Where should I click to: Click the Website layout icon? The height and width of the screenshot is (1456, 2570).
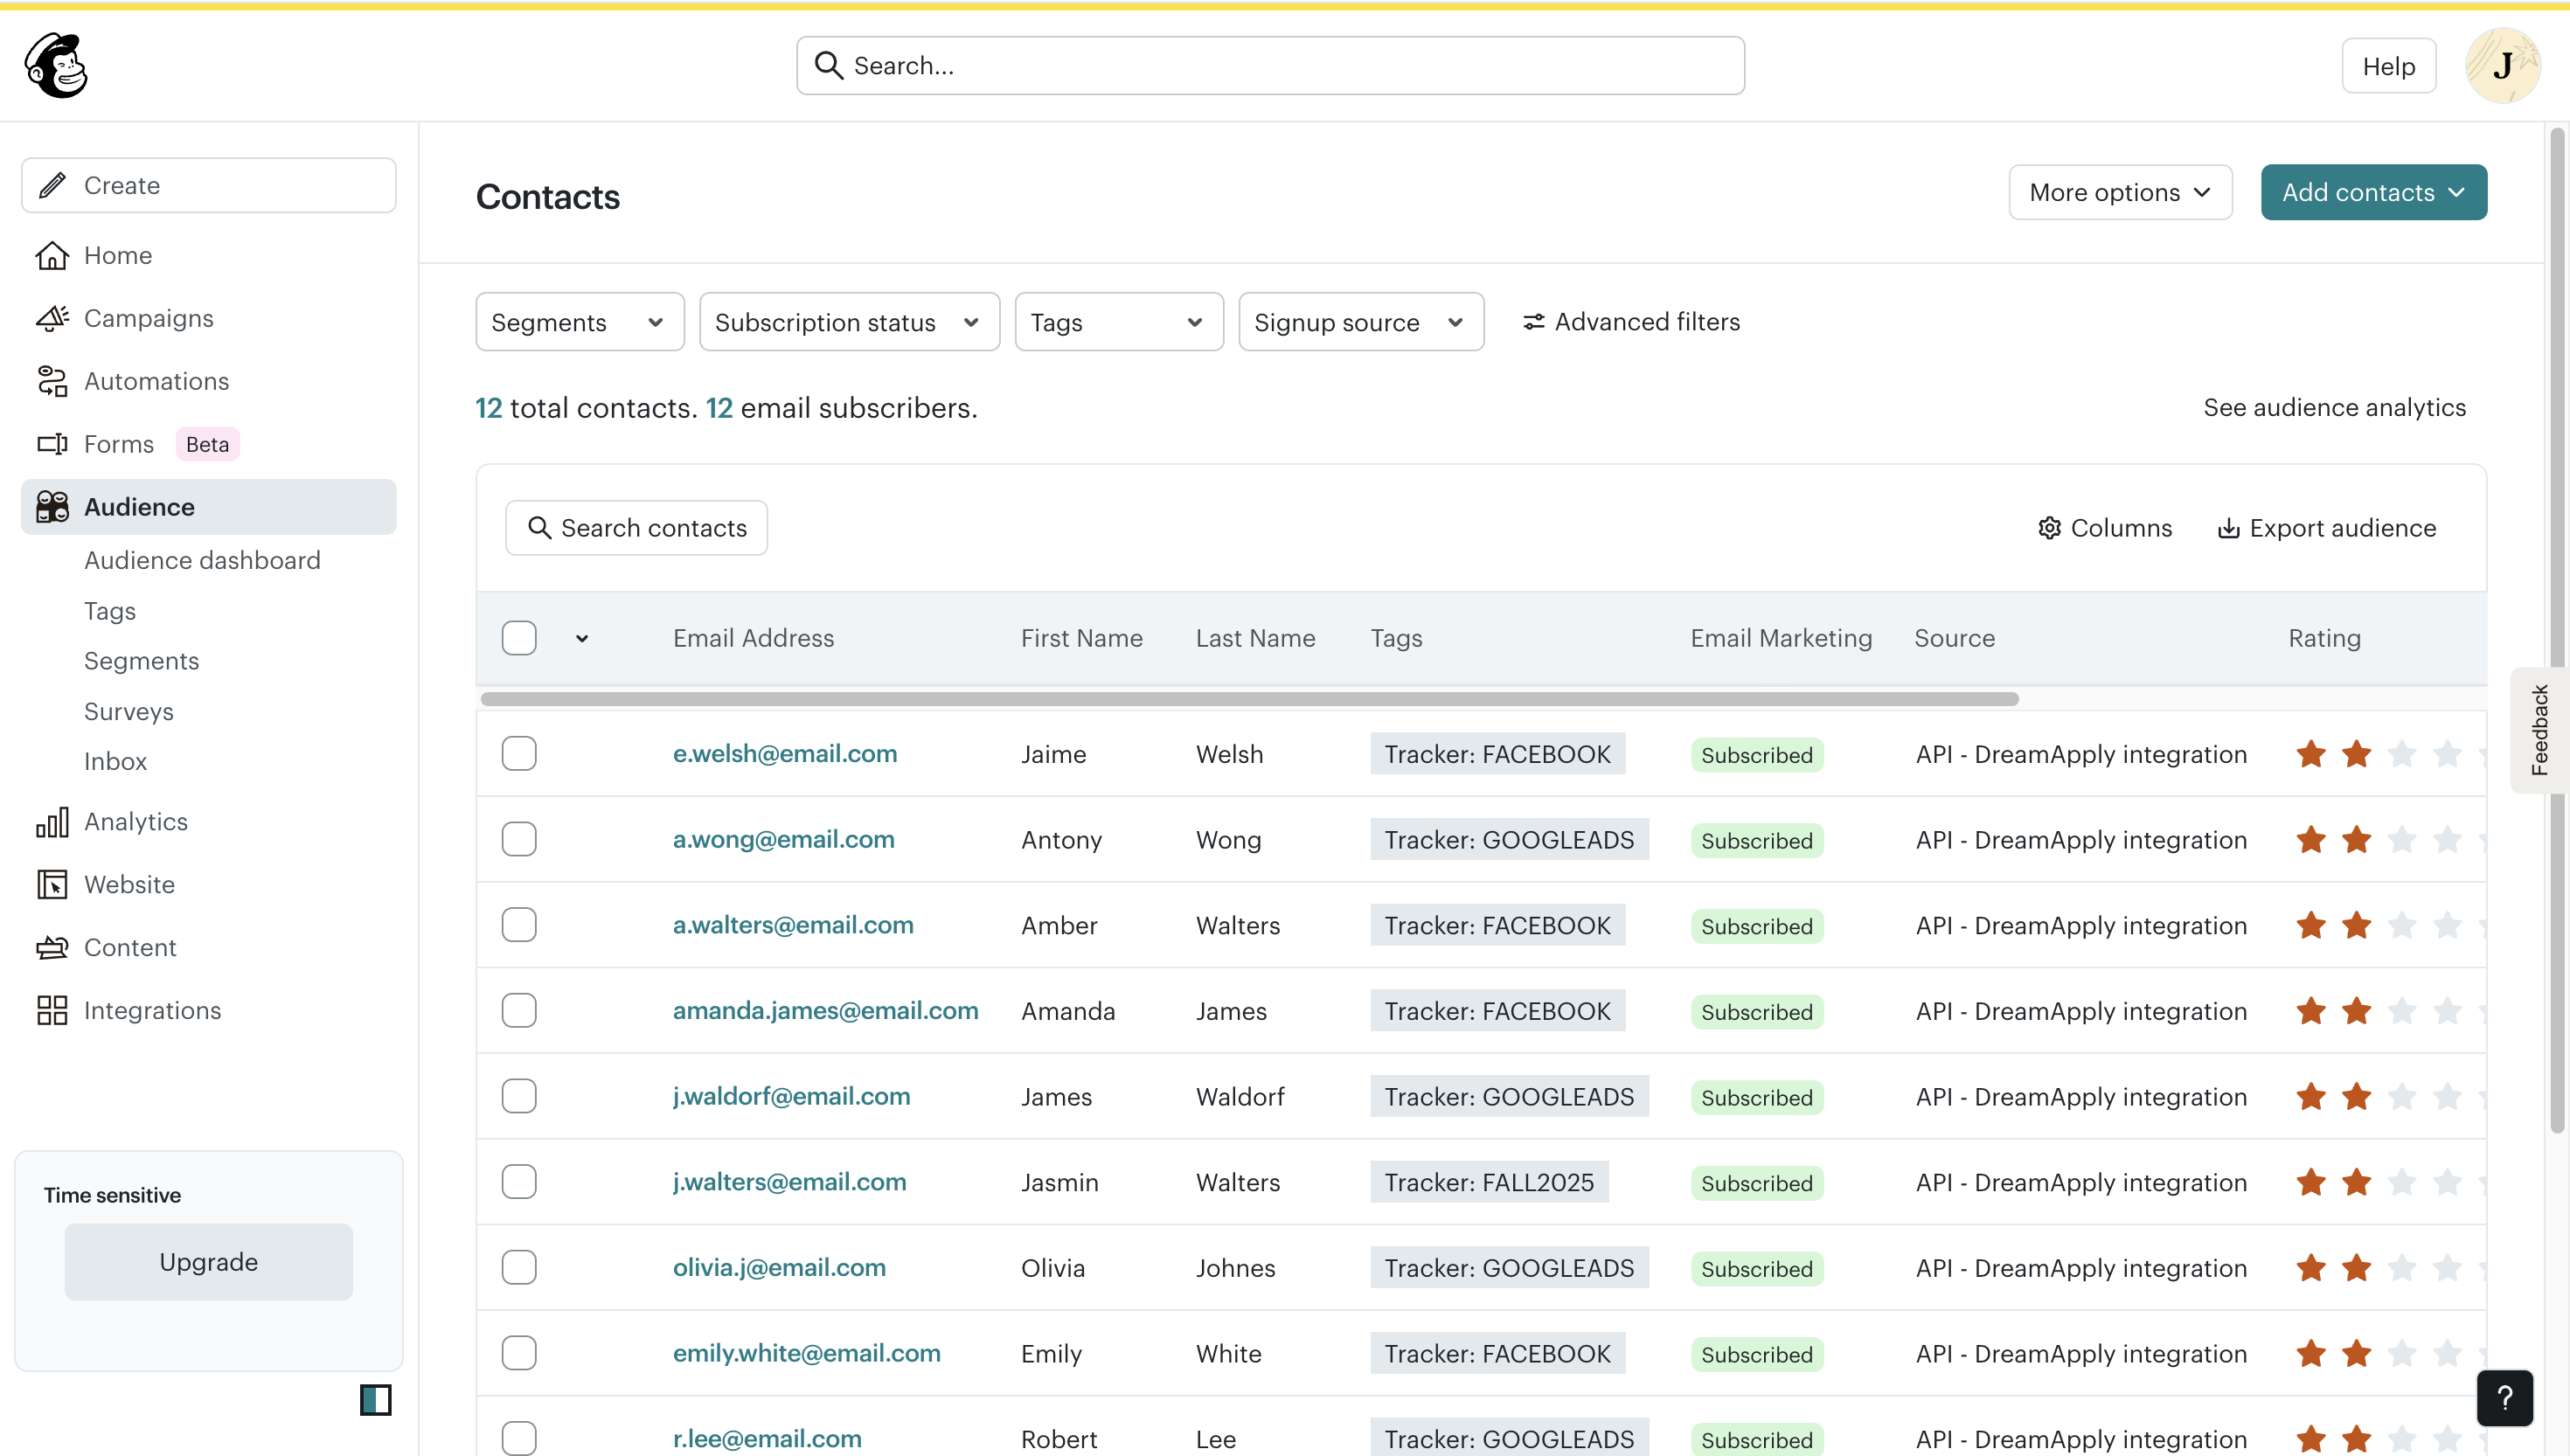coord(52,884)
